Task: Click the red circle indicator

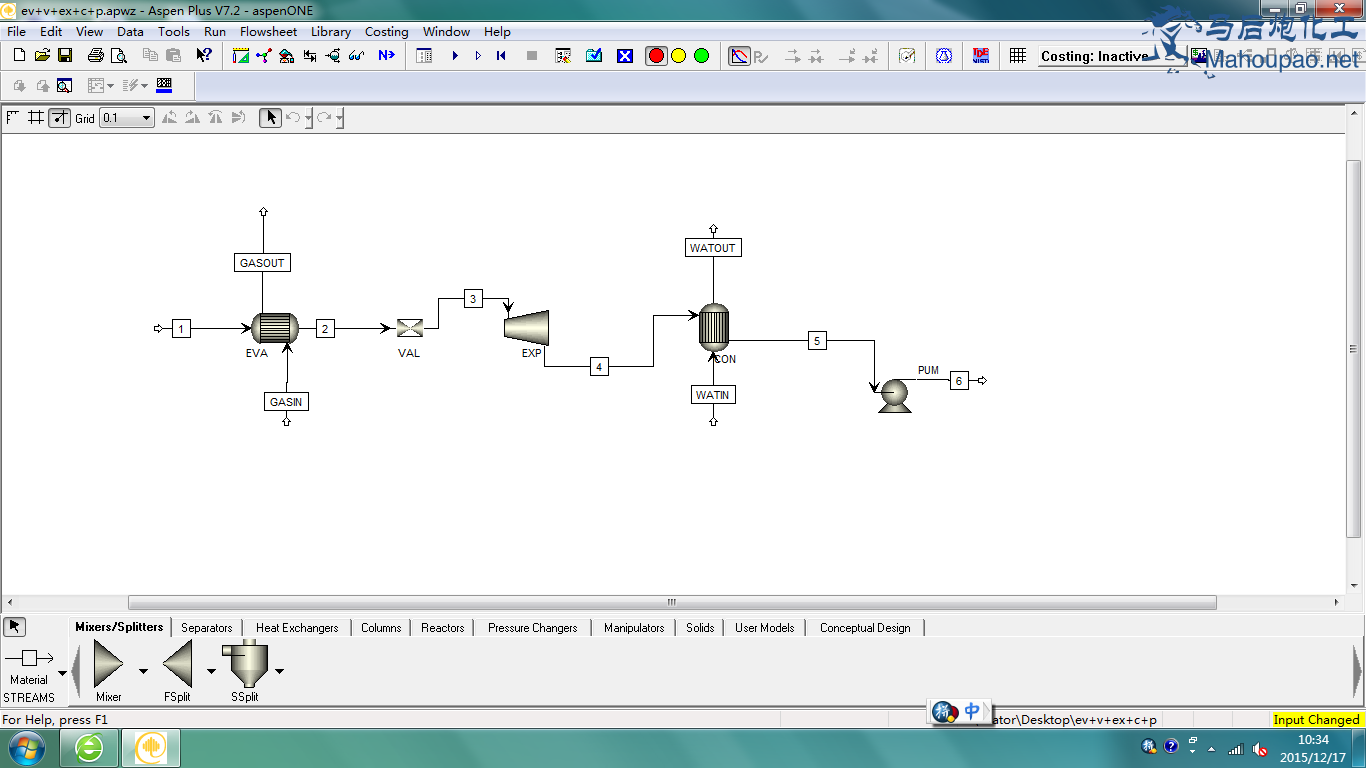Action: 656,56
